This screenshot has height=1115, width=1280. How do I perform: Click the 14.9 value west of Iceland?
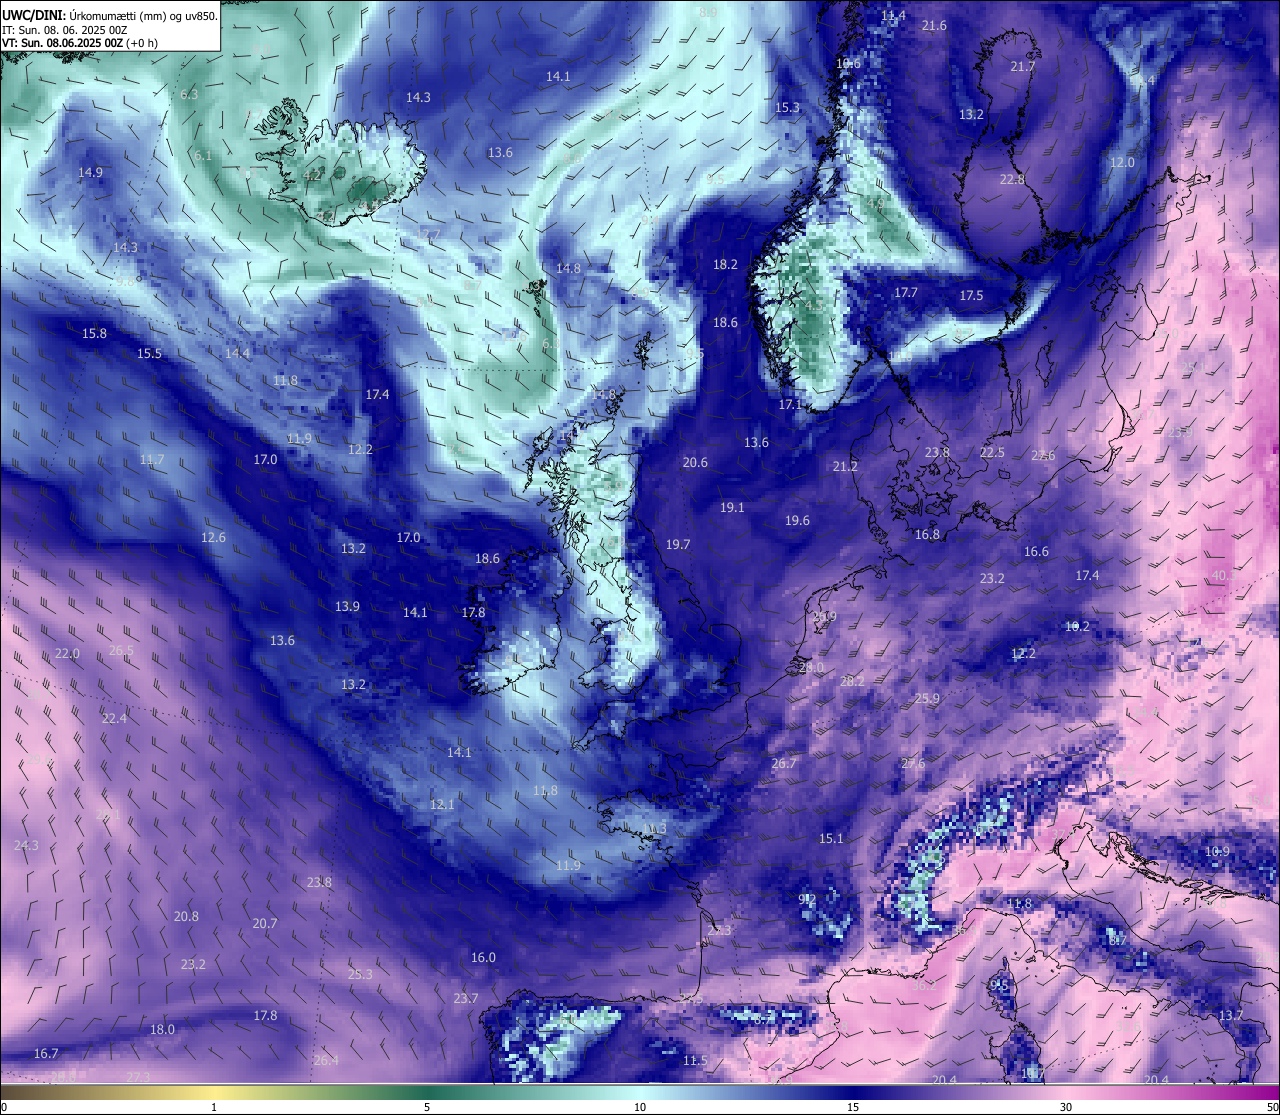point(90,172)
